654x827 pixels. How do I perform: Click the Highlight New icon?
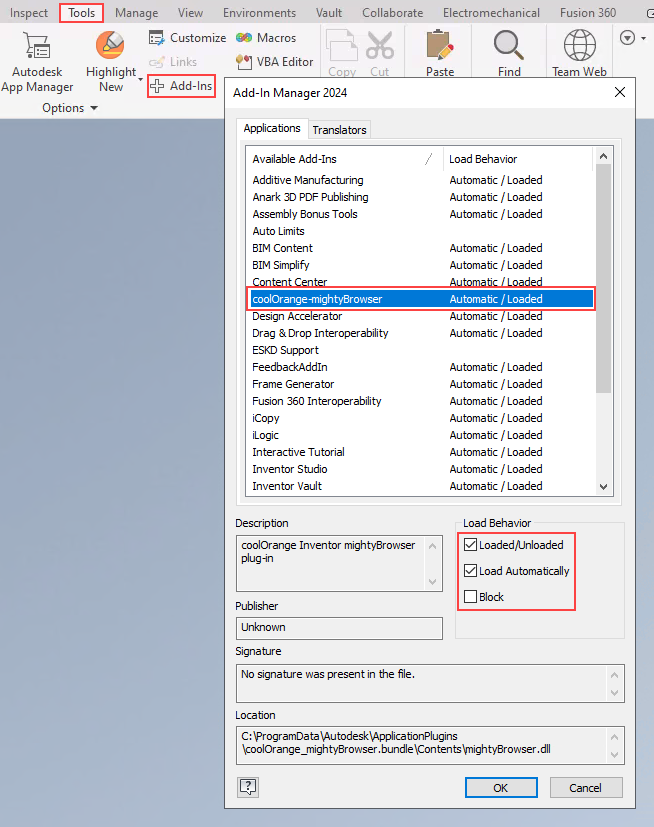point(110,45)
